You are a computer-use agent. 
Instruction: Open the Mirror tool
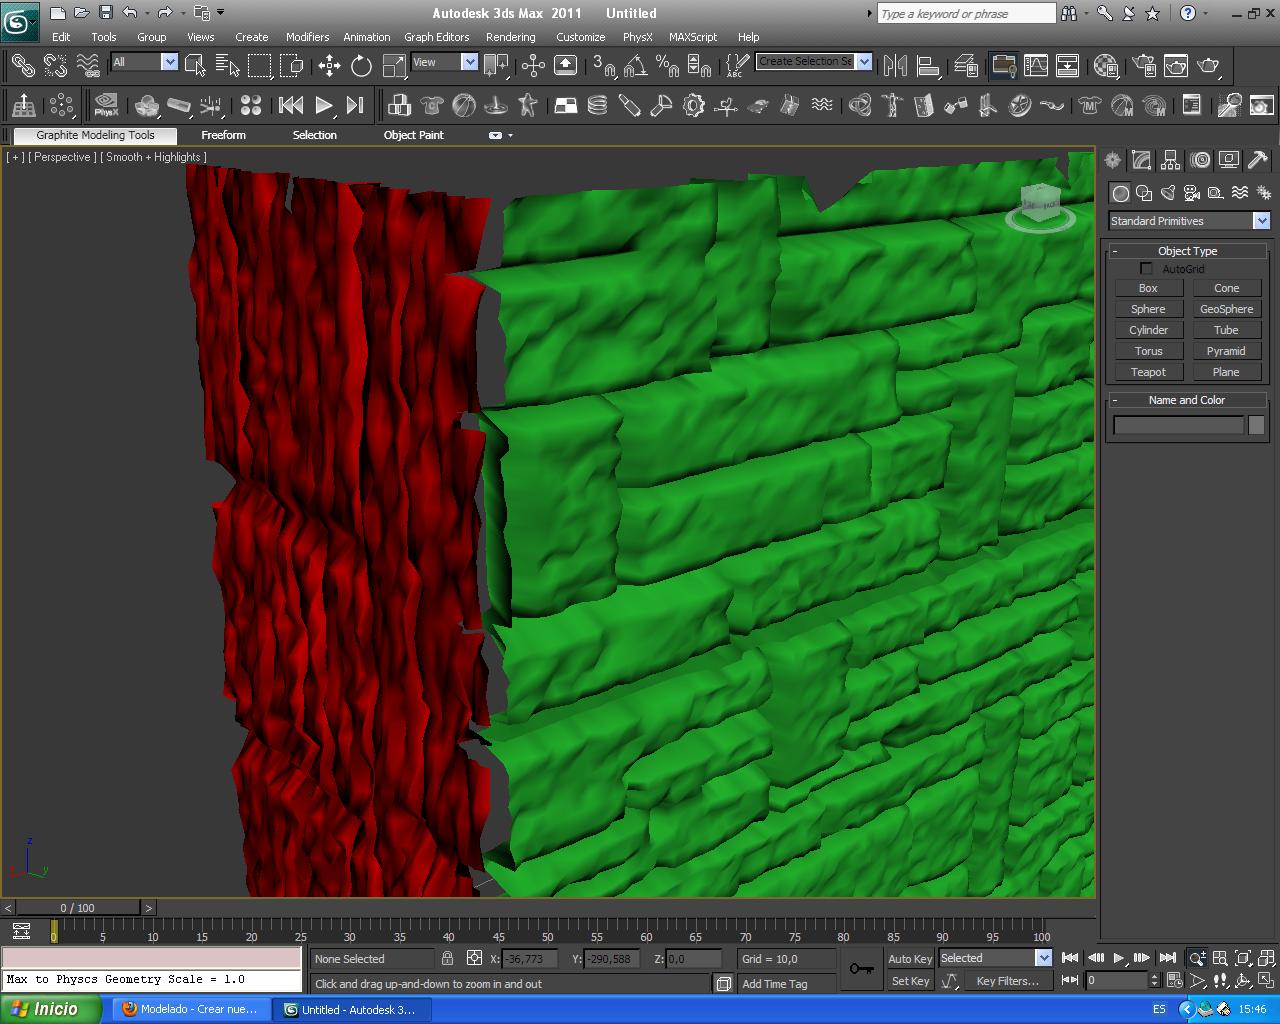896,66
